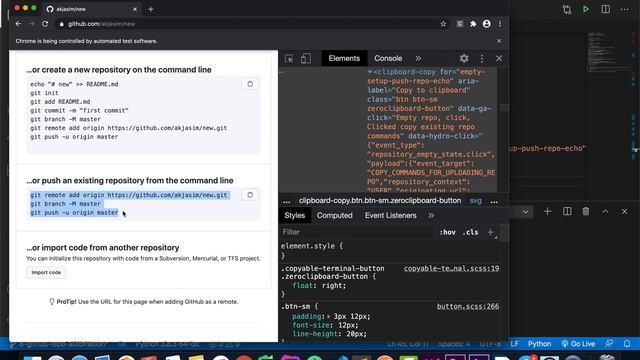This screenshot has width=640, height=360.
Task: Split VS Code editor right
Action: (606, 9)
